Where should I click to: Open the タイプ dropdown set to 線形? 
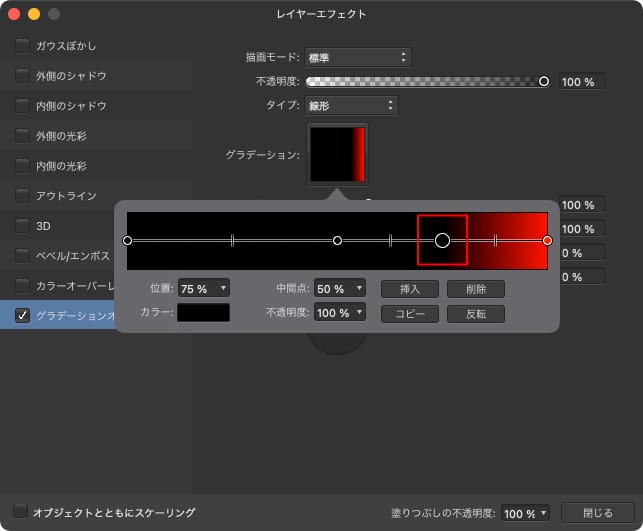[x=350, y=105]
